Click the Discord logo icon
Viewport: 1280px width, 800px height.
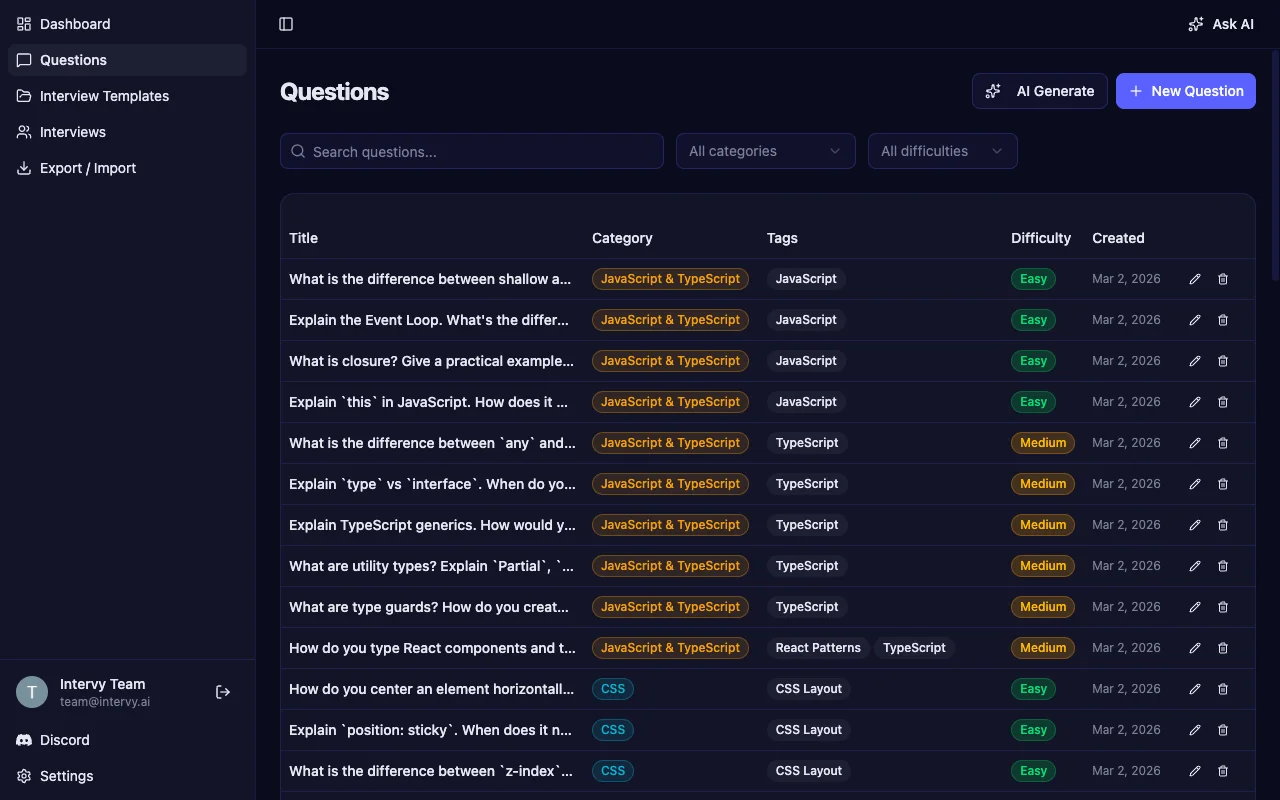[x=23, y=740]
